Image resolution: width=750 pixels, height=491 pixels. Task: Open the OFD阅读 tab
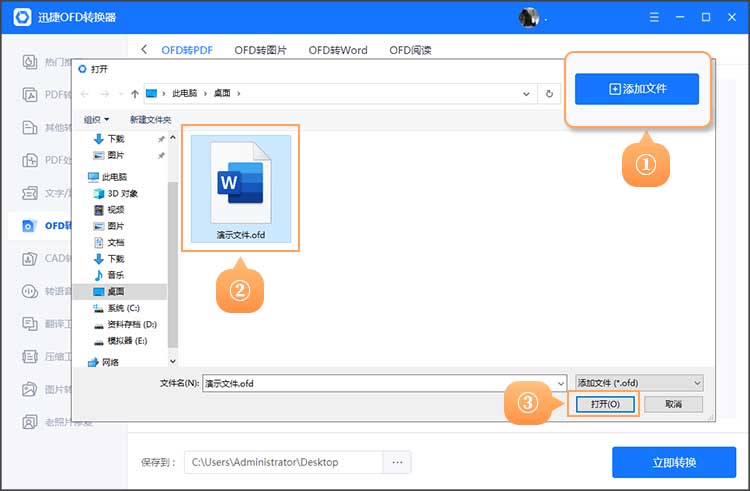[x=410, y=50]
